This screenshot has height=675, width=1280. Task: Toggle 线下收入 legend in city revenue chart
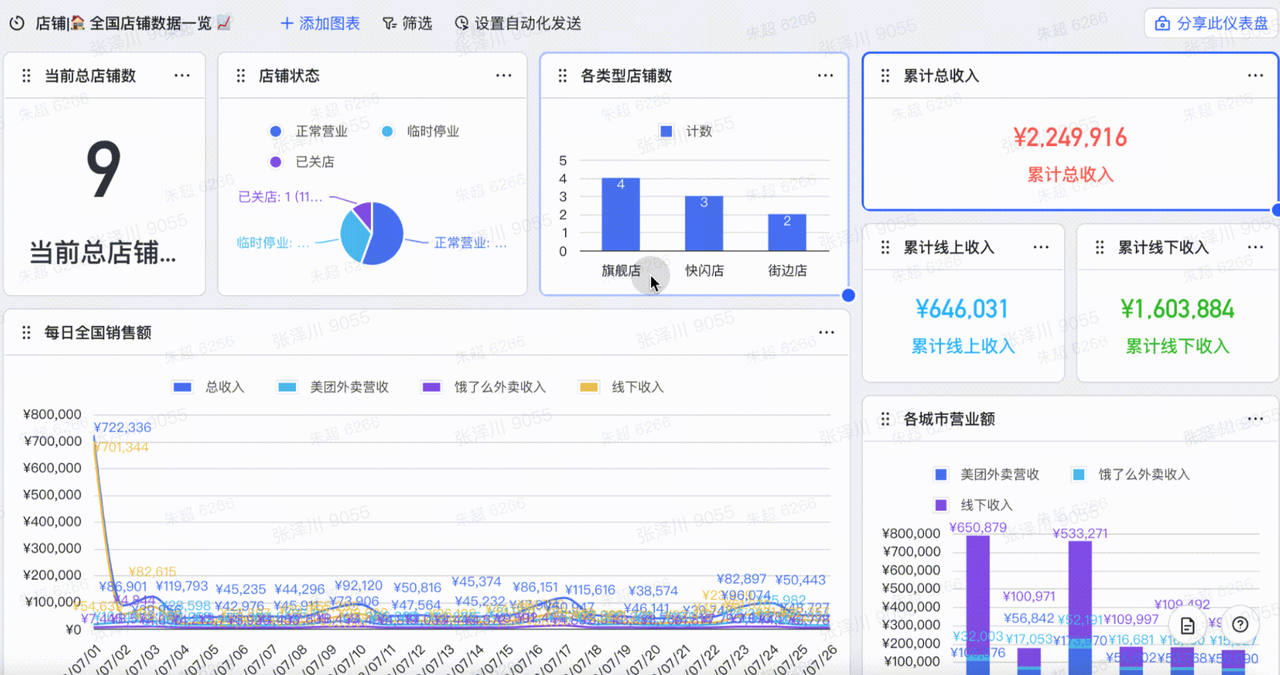click(974, 505)
